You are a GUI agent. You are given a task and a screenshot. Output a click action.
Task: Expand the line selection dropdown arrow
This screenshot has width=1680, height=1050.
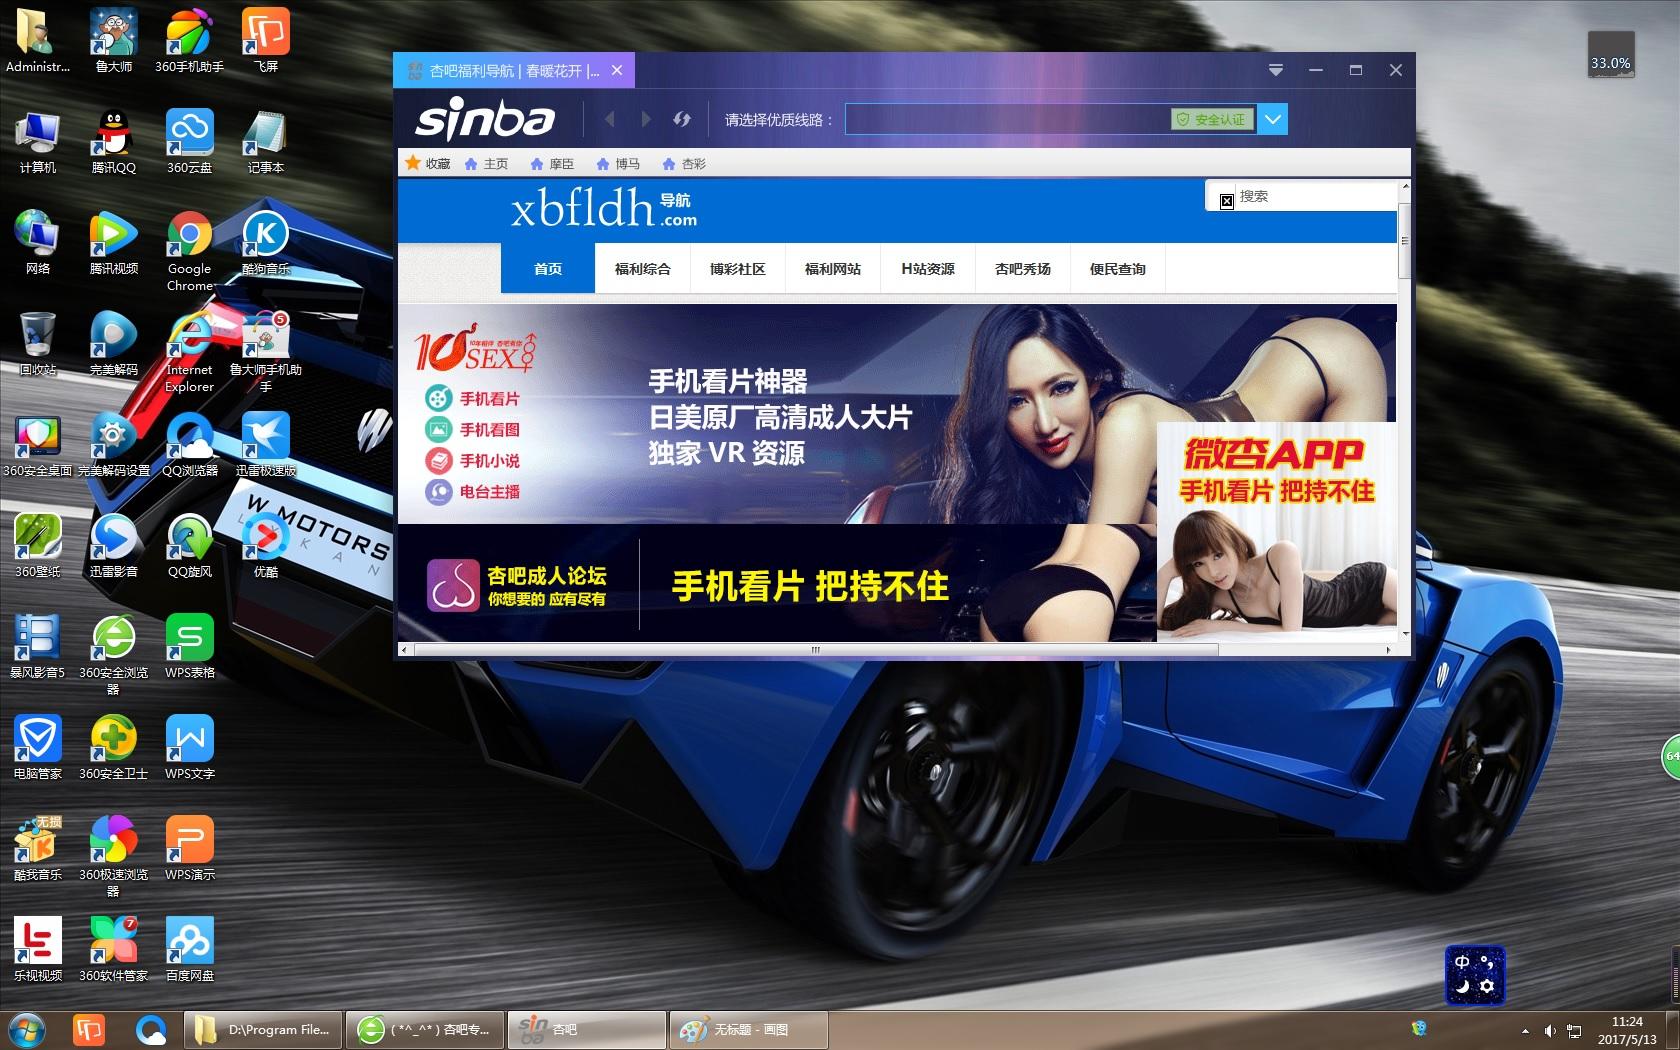1272,119
